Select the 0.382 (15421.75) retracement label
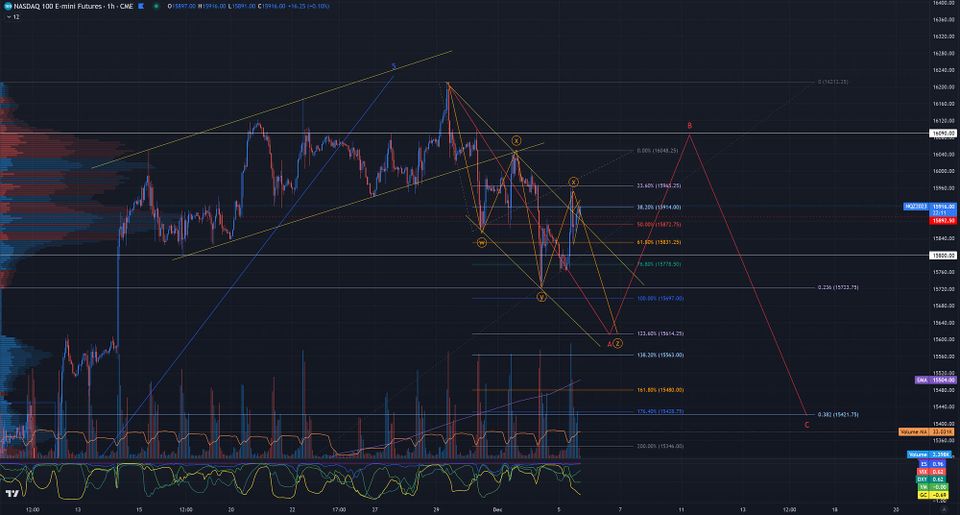 point(838,415)
